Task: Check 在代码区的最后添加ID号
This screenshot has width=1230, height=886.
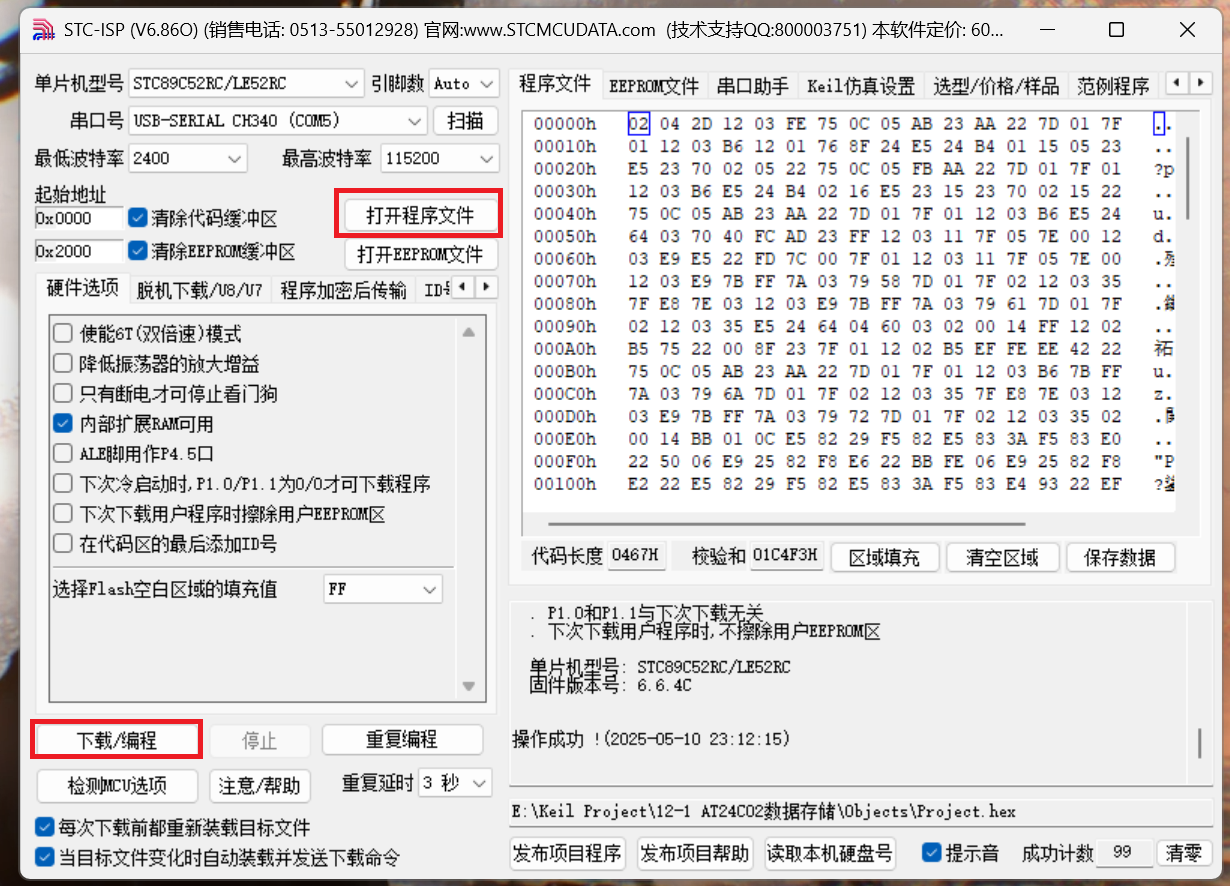Action: [x=63, y=544]
